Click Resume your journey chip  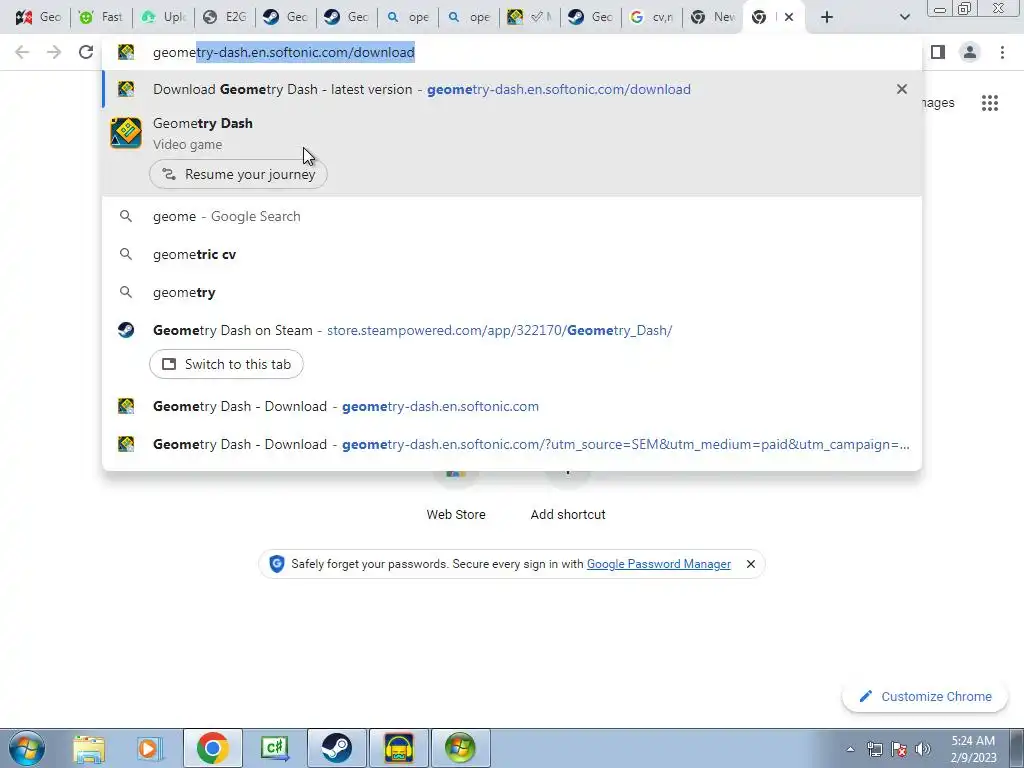point(238,174)
